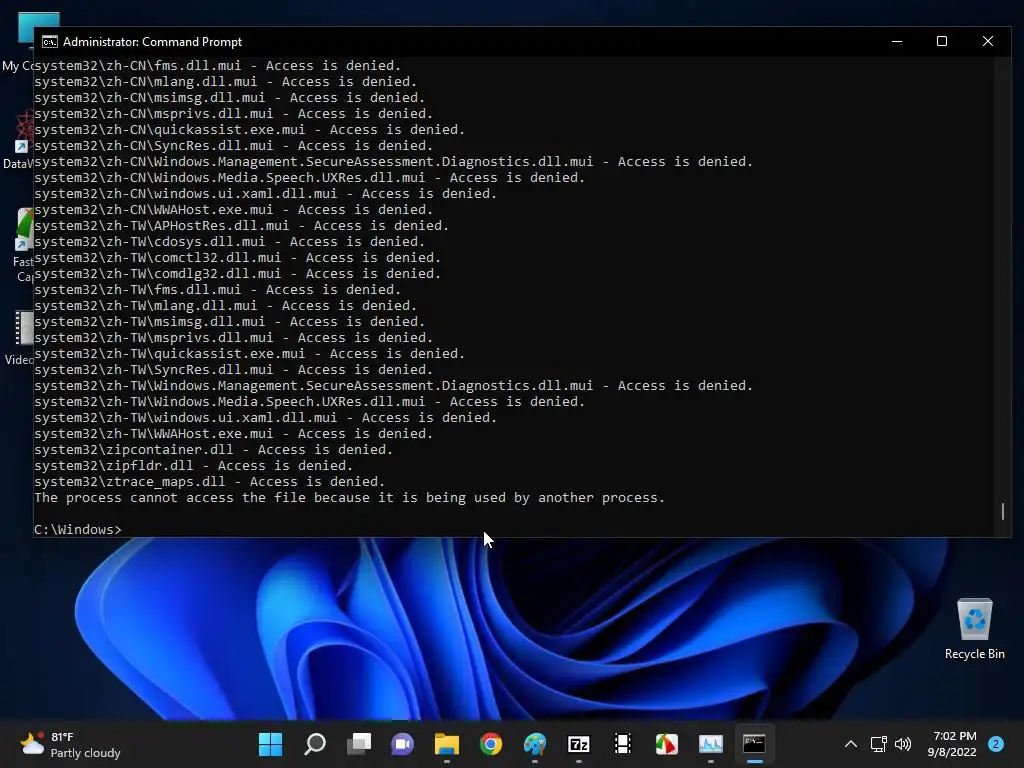Open the Chat app on the taskbar
The width and height of the screenshot is (1024, 768).
[402, 744]
